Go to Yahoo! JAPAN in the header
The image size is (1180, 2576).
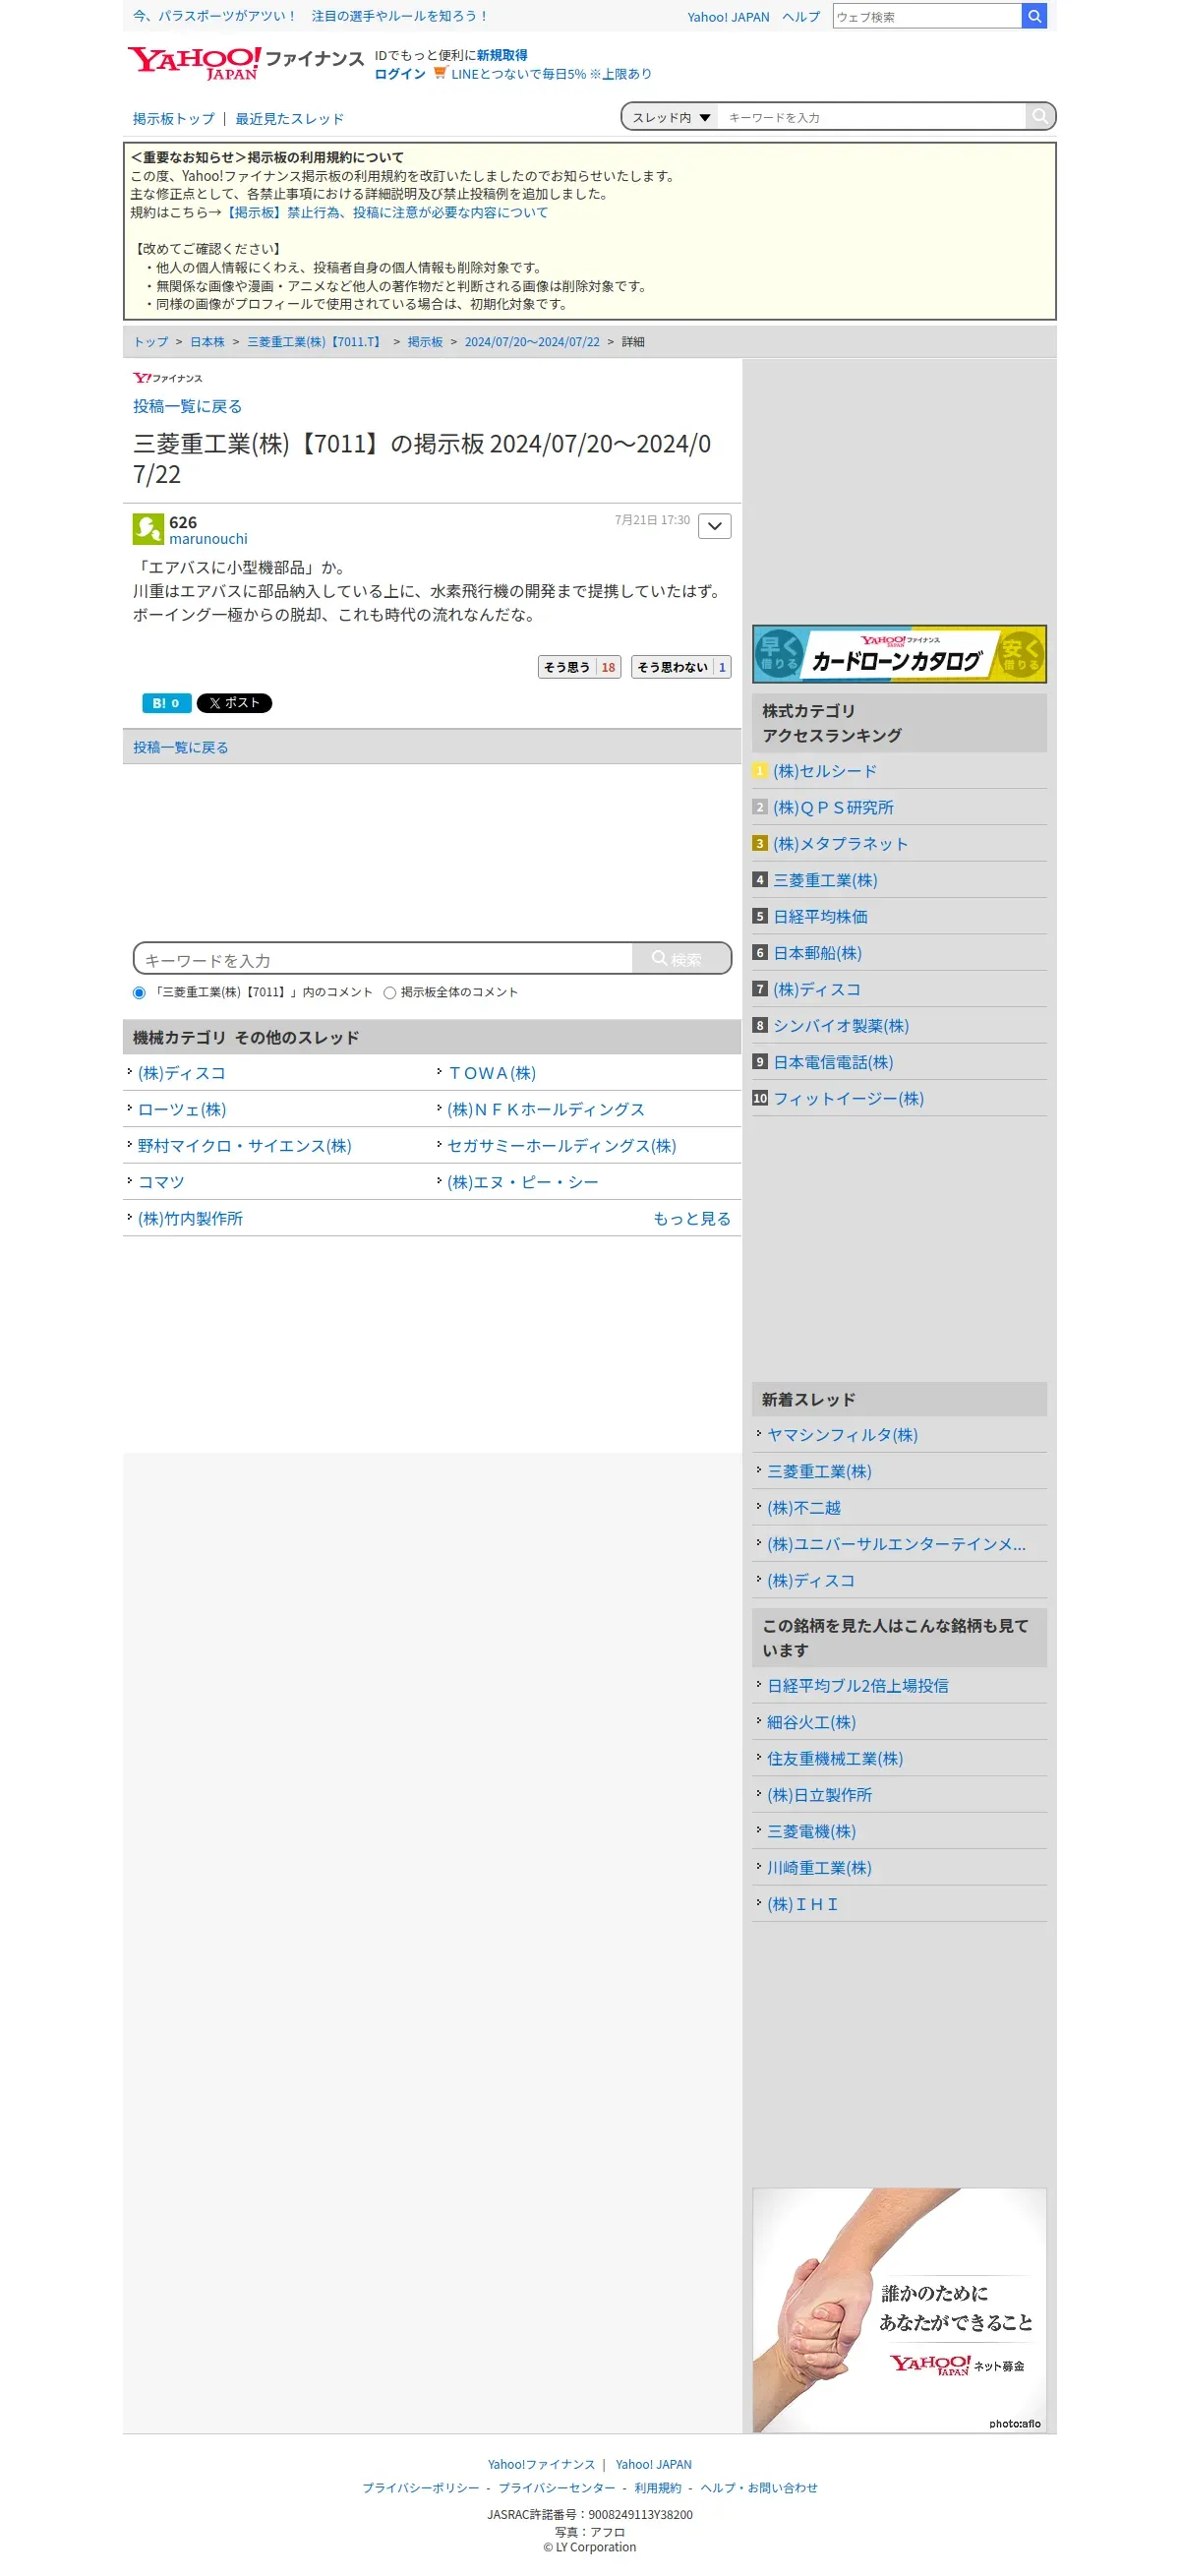728,17
